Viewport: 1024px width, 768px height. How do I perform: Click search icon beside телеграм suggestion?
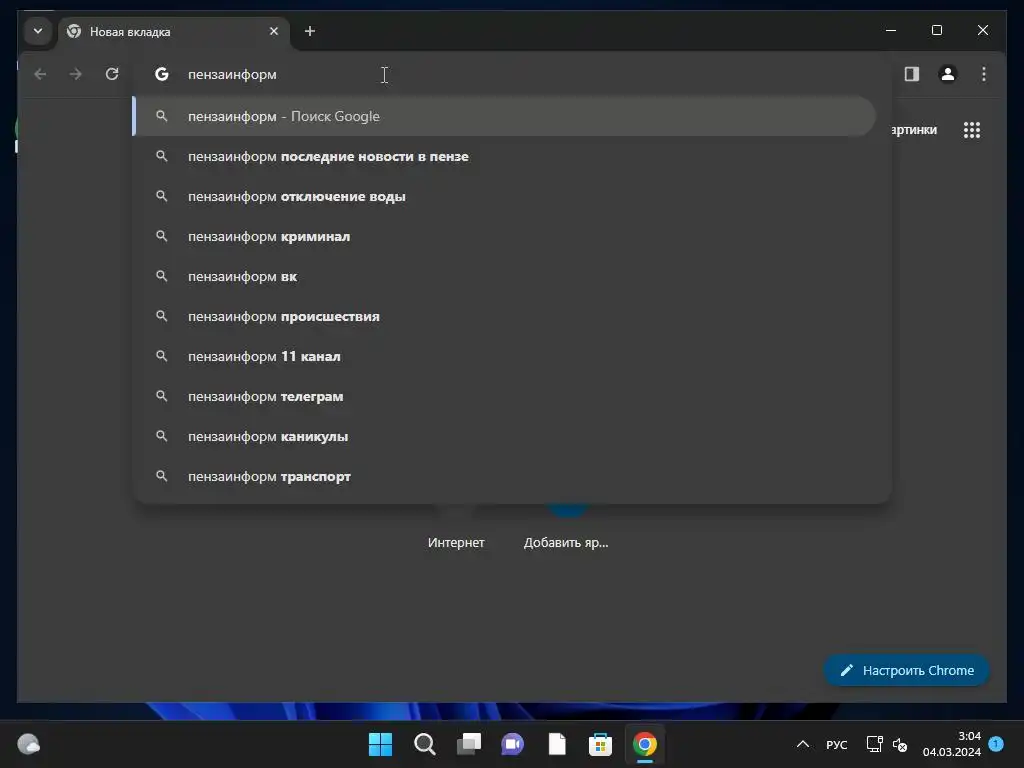click(161, 396)
